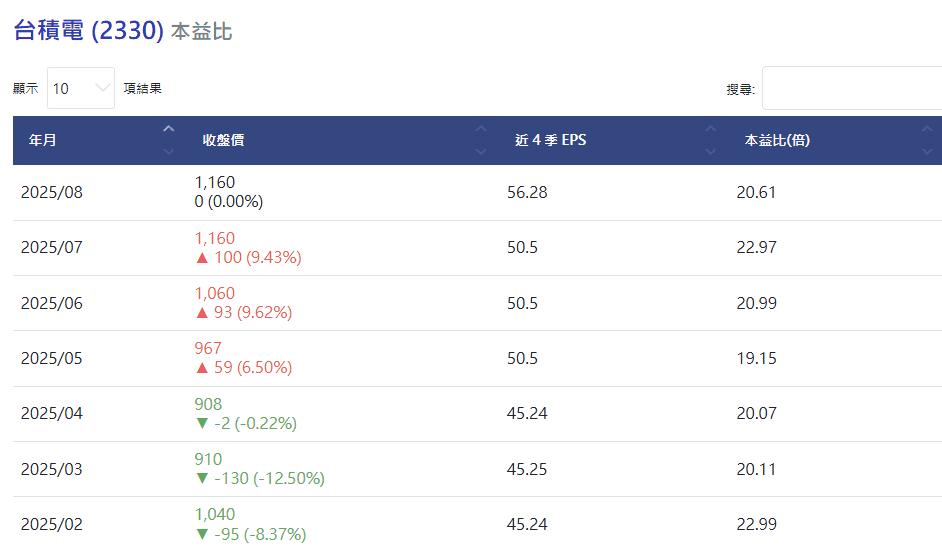Image resolution: width=942 pixels, height=552 pixels.
Task: Sort table by 近 4 季 EPS header label
Action: click(550, 140)
